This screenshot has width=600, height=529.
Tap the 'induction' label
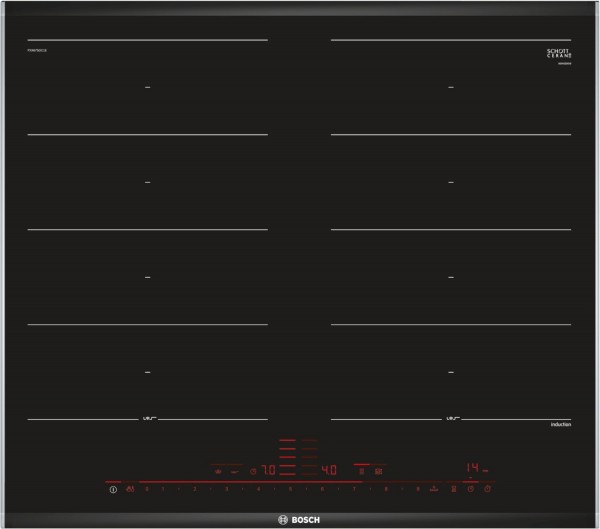point(561,425)
